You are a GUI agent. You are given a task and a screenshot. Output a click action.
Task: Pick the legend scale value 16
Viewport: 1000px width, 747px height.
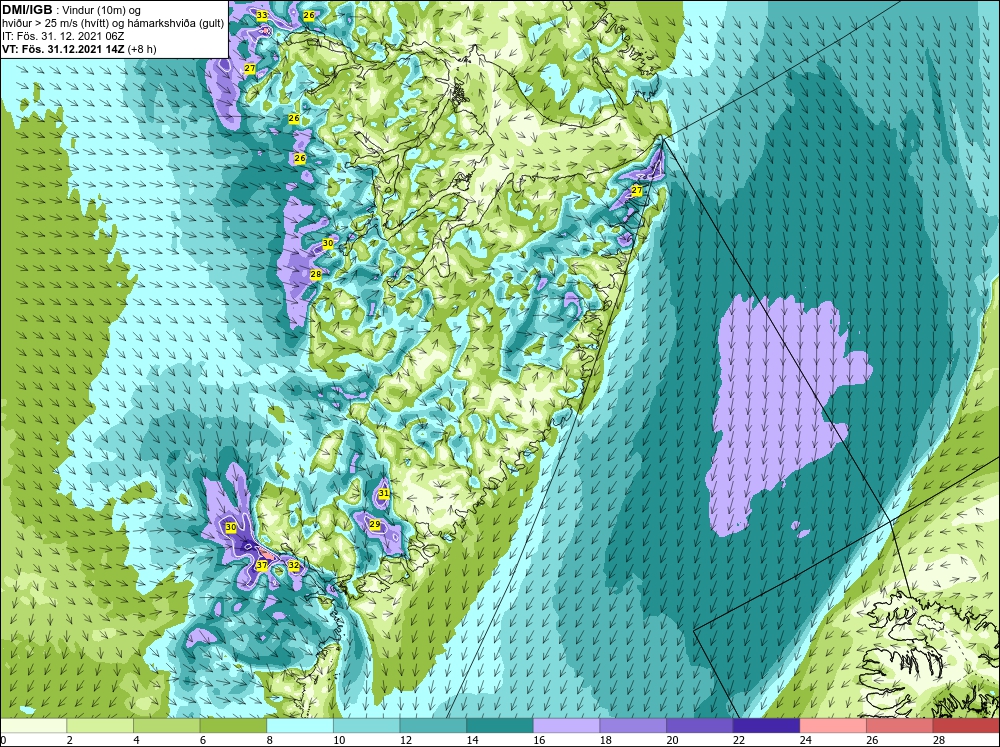point(539,740)
